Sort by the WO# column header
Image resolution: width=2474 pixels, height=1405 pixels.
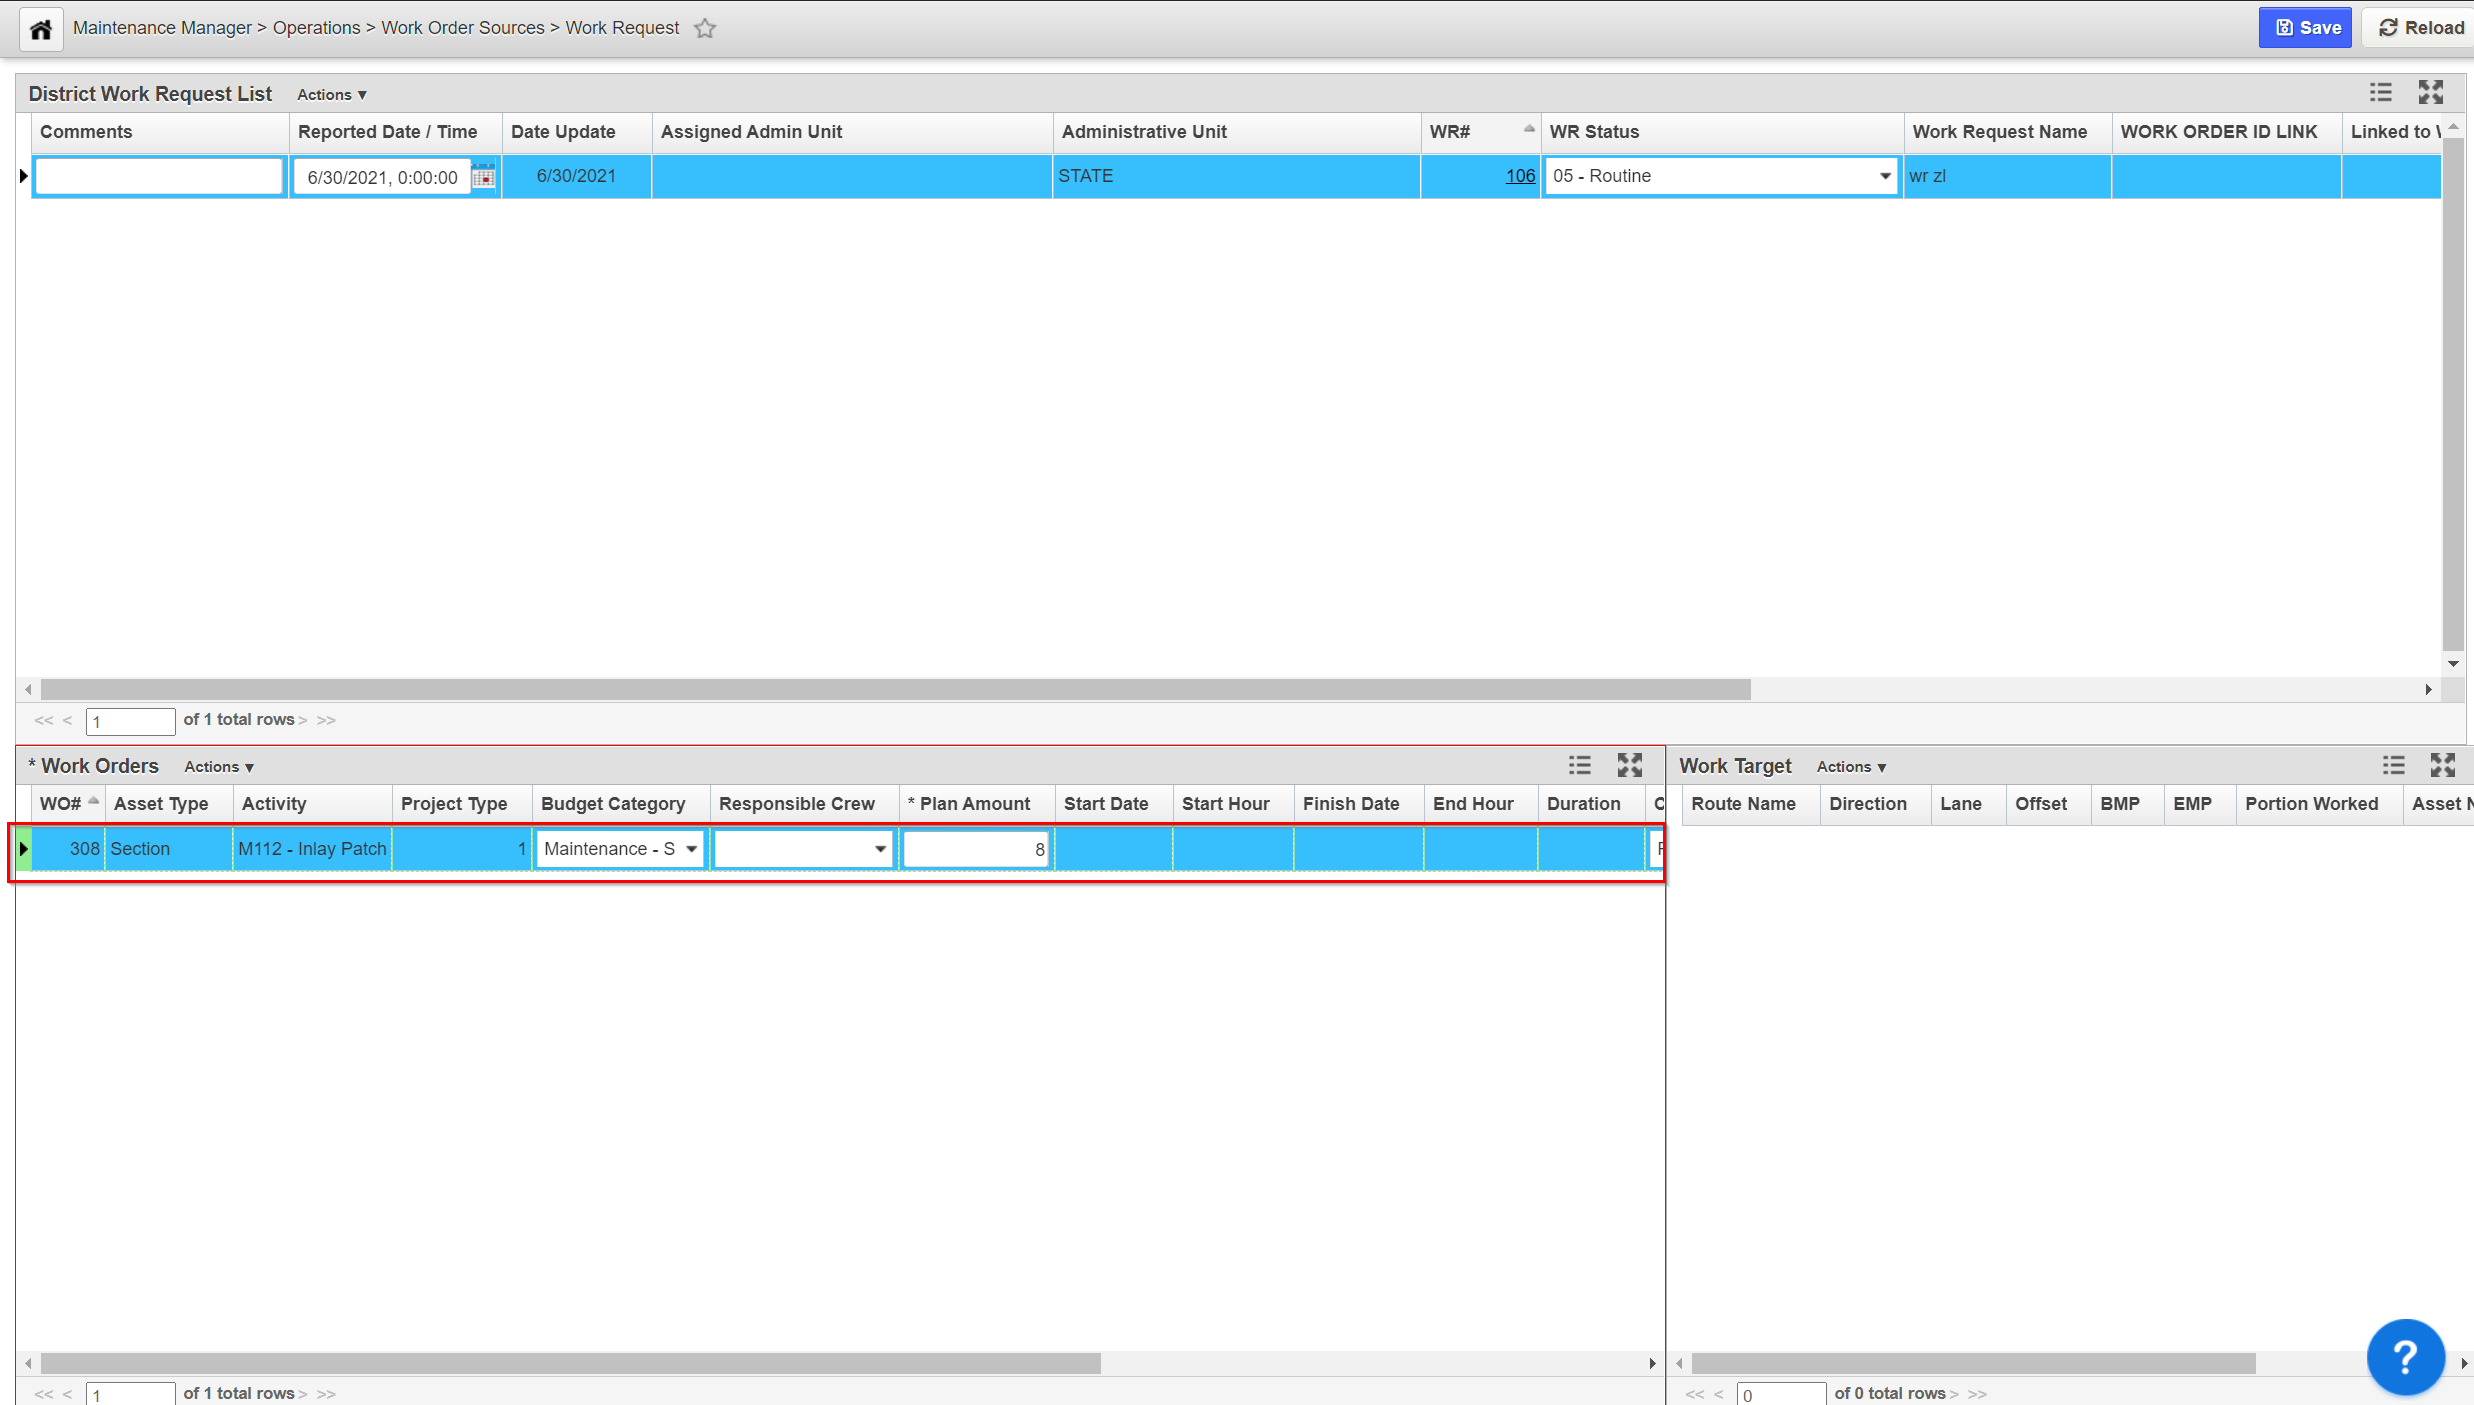click(x=61, y=804)
